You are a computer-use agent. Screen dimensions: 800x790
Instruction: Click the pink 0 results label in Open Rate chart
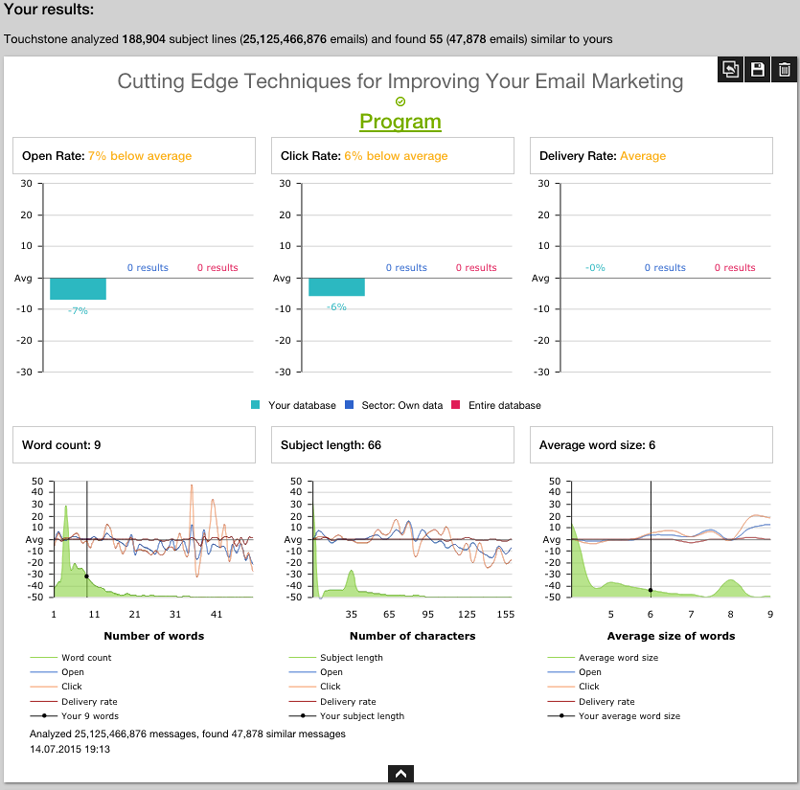coord(217,267)
